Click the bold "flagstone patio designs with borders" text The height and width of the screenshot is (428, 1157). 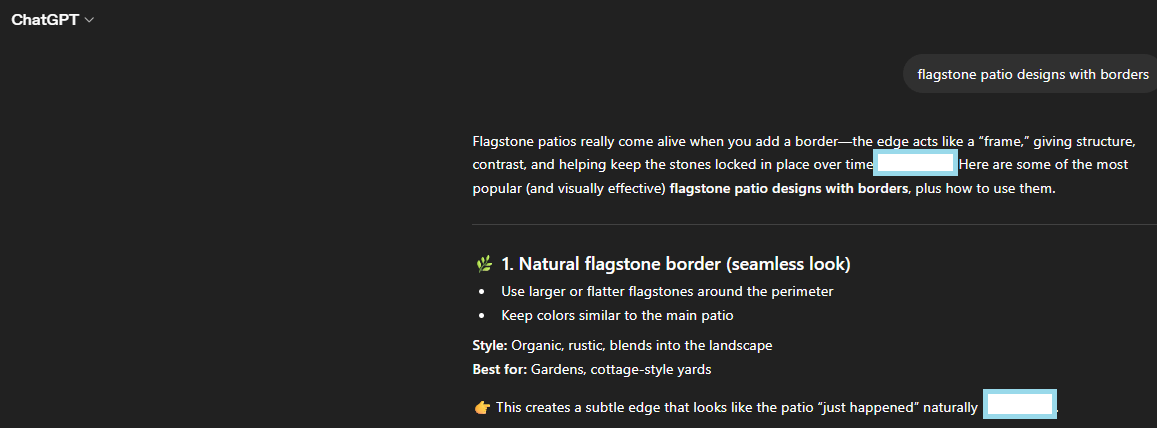coord(789,188)
